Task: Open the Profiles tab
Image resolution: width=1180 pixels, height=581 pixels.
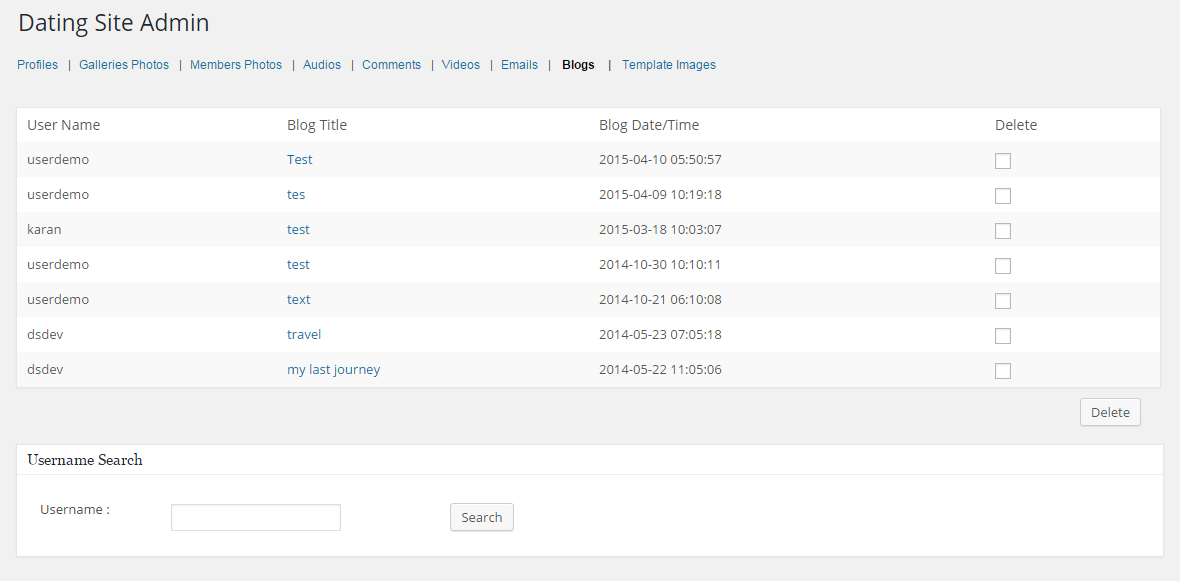Action: [38, 65]
